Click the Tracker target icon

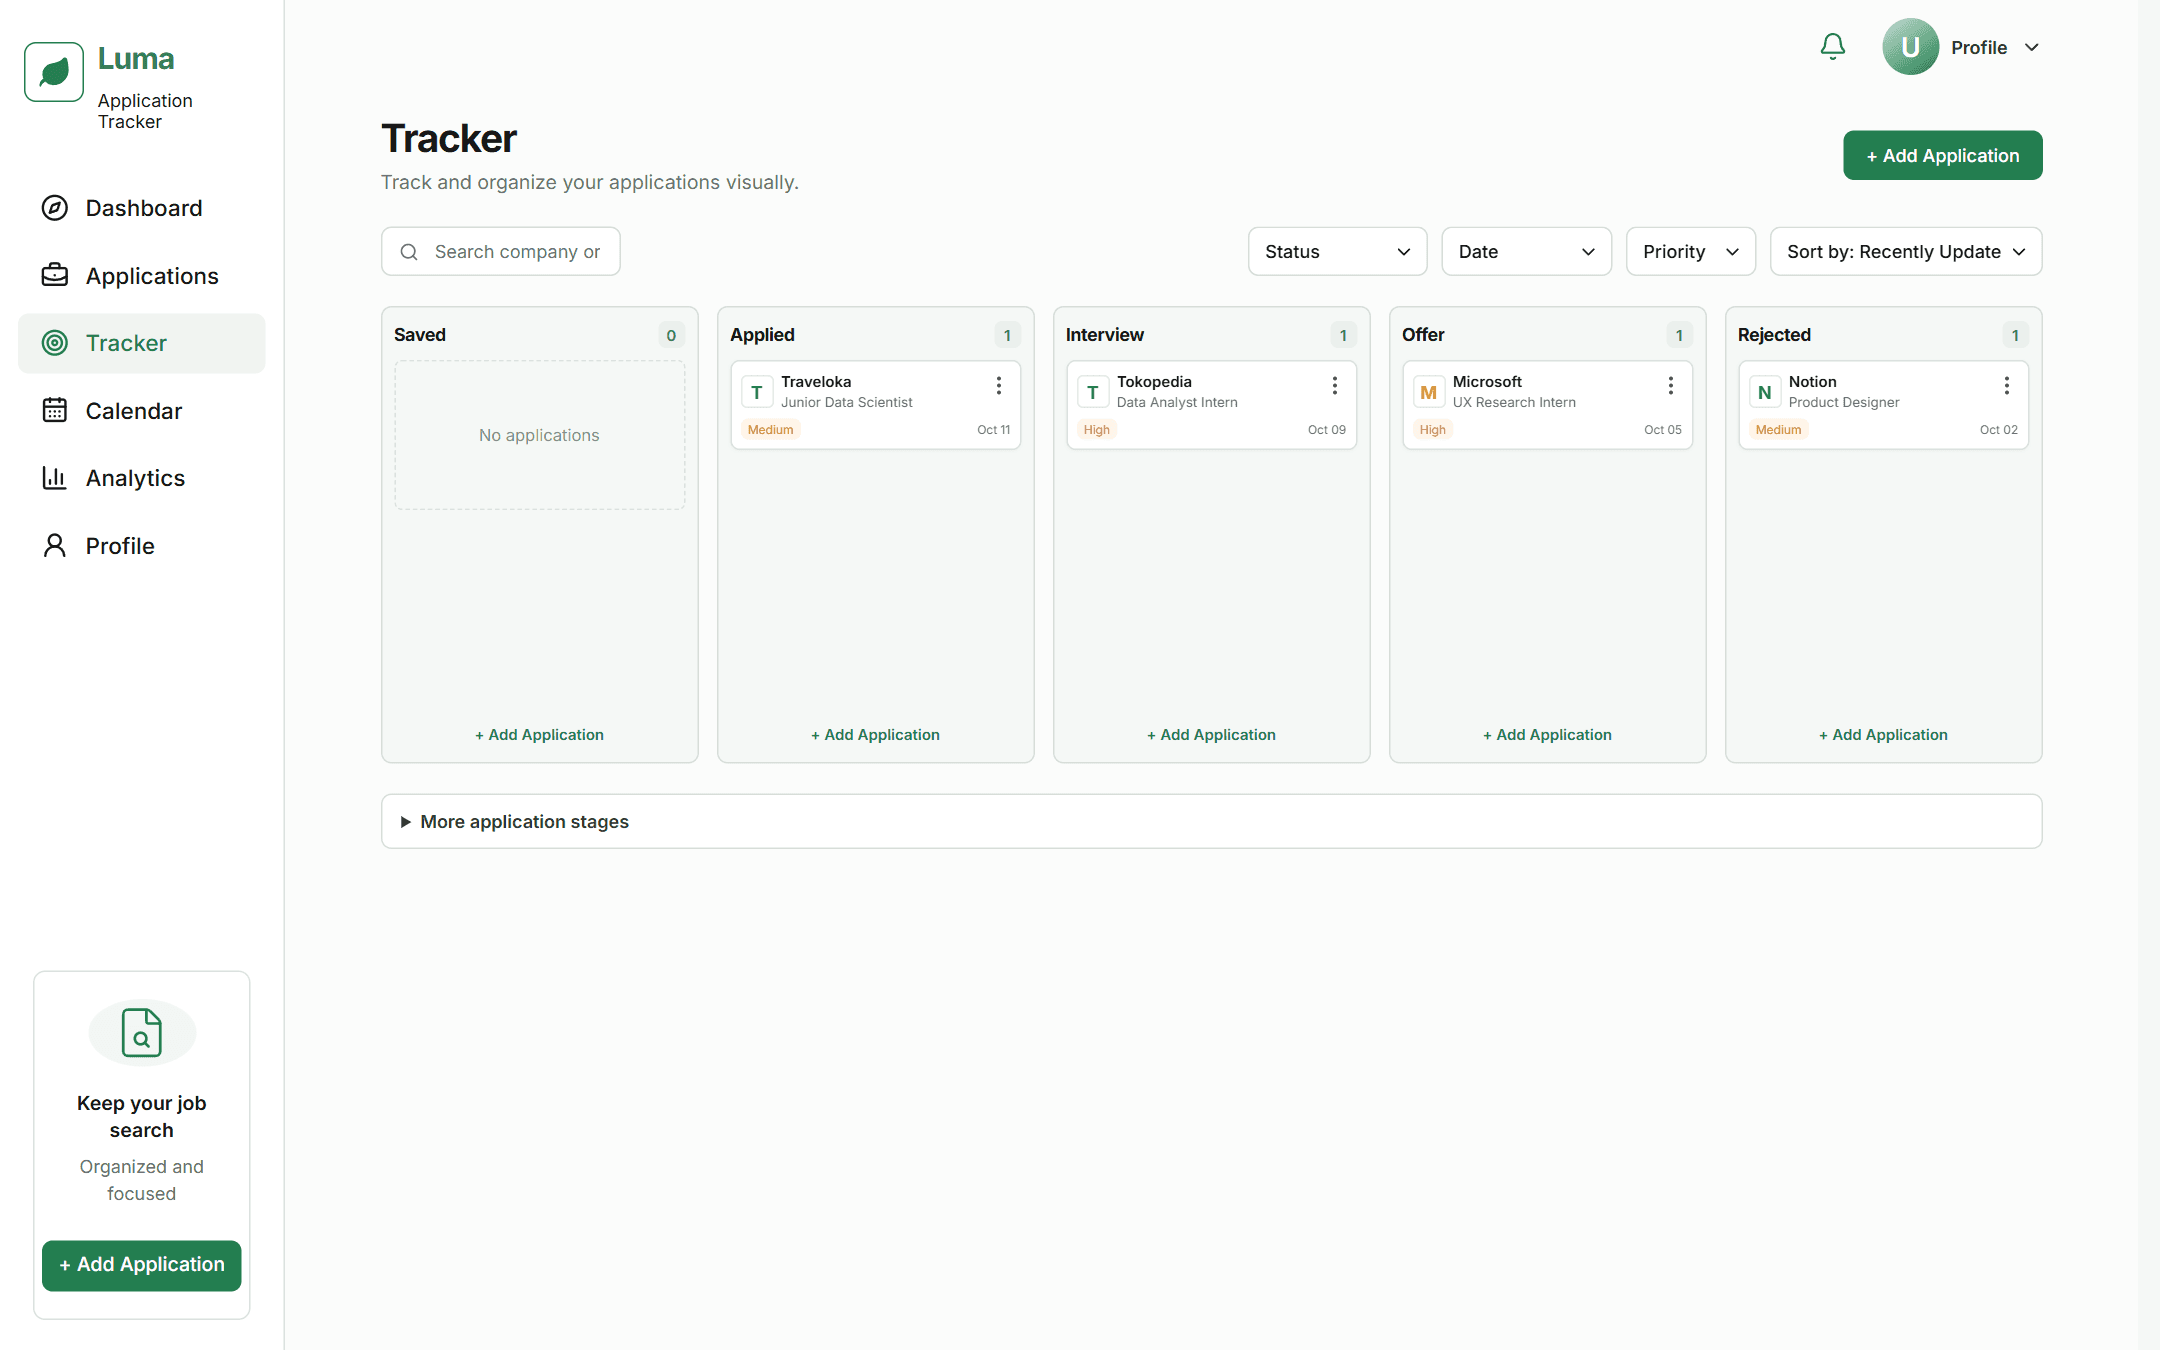coord(55,343)
